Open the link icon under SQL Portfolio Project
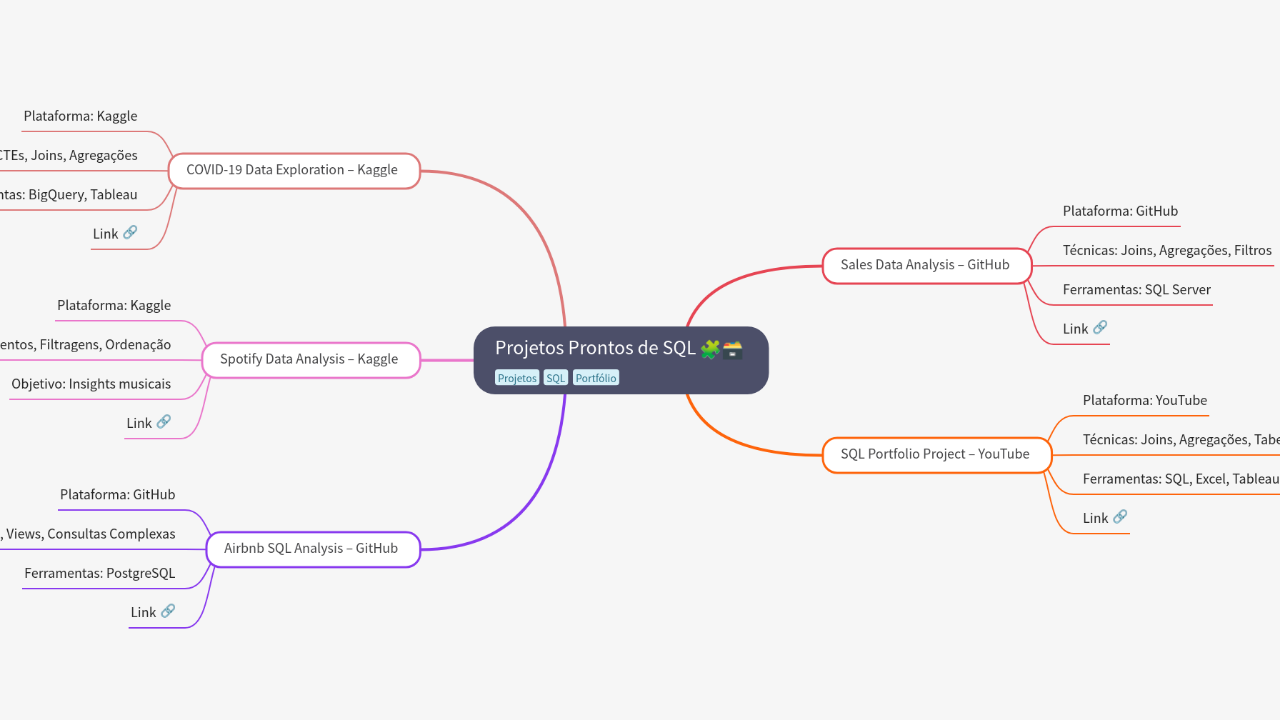Screen dimensions: 1280x720 [1120, 517]
